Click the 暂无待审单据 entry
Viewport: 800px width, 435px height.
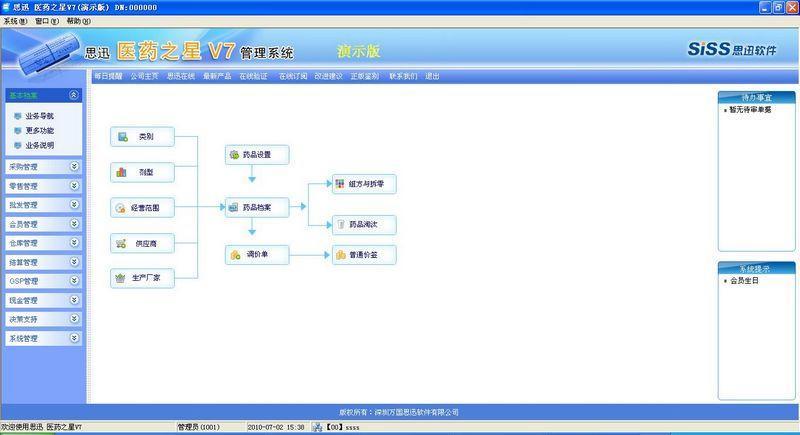click(x=750, y=110)
